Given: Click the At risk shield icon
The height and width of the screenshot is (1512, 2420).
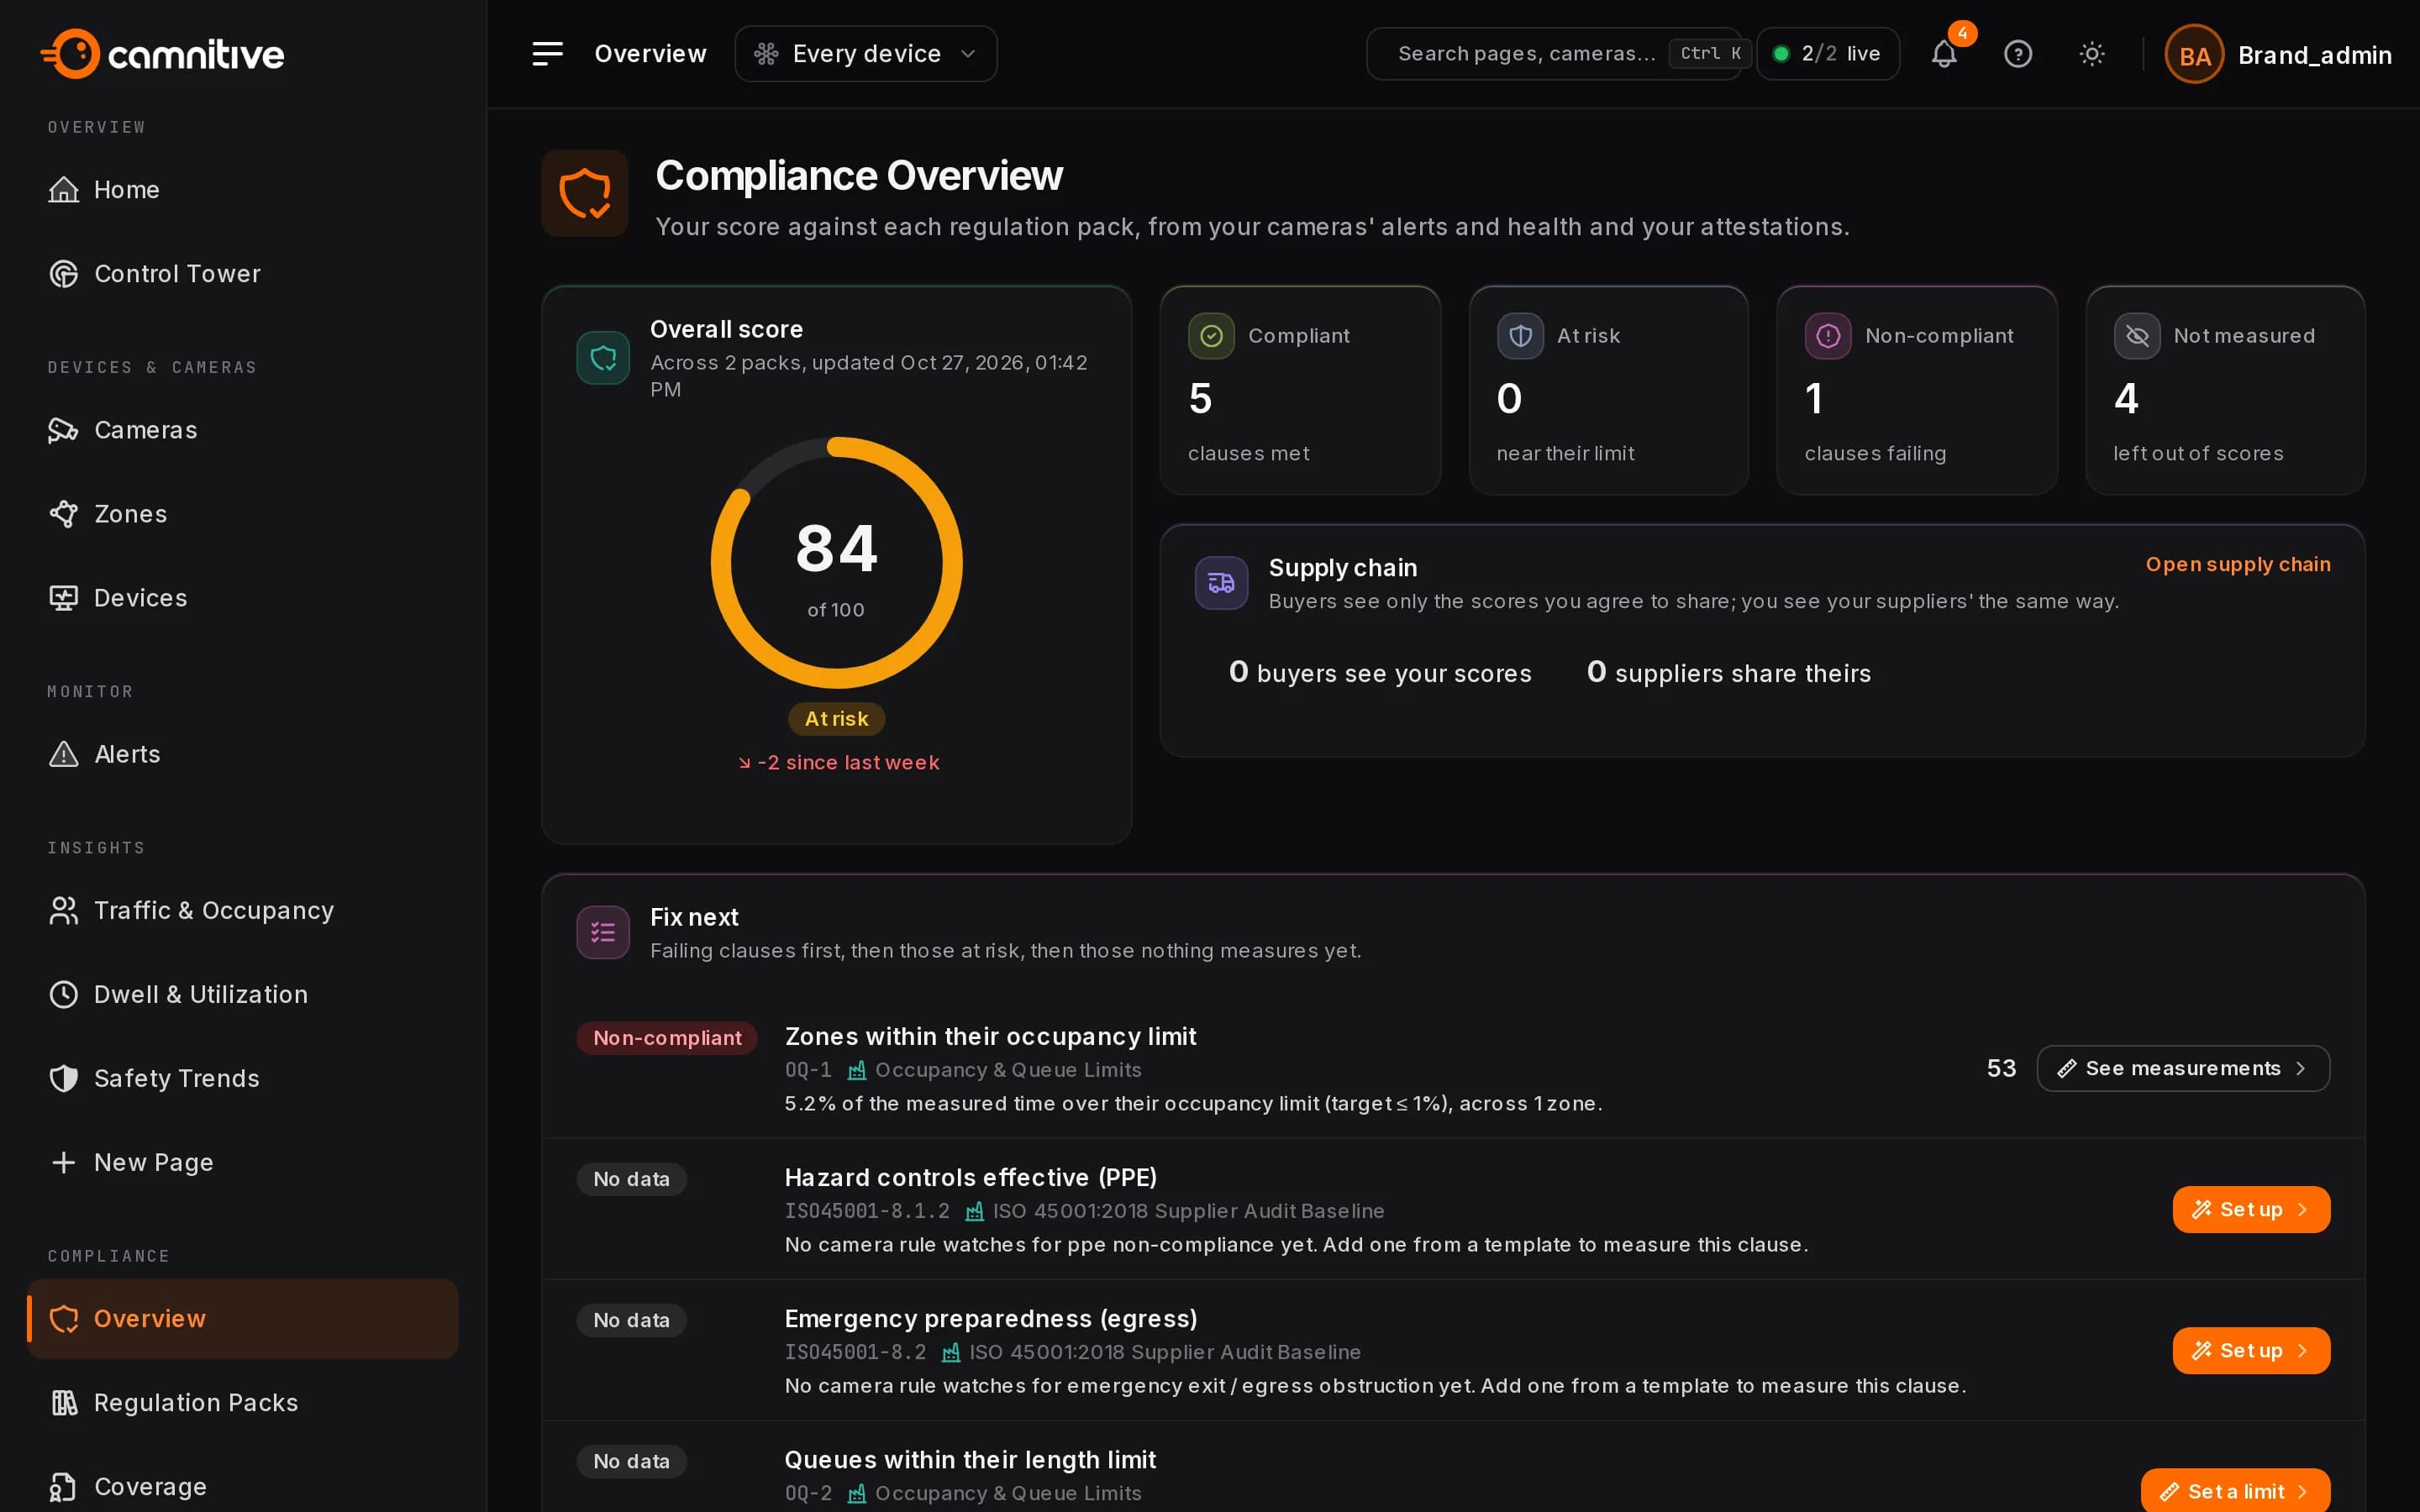Looking at the screenshot, I should [1520, 336].
